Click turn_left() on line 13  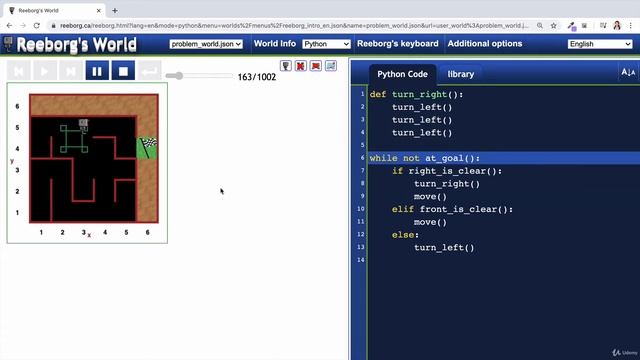coord(444,248)
